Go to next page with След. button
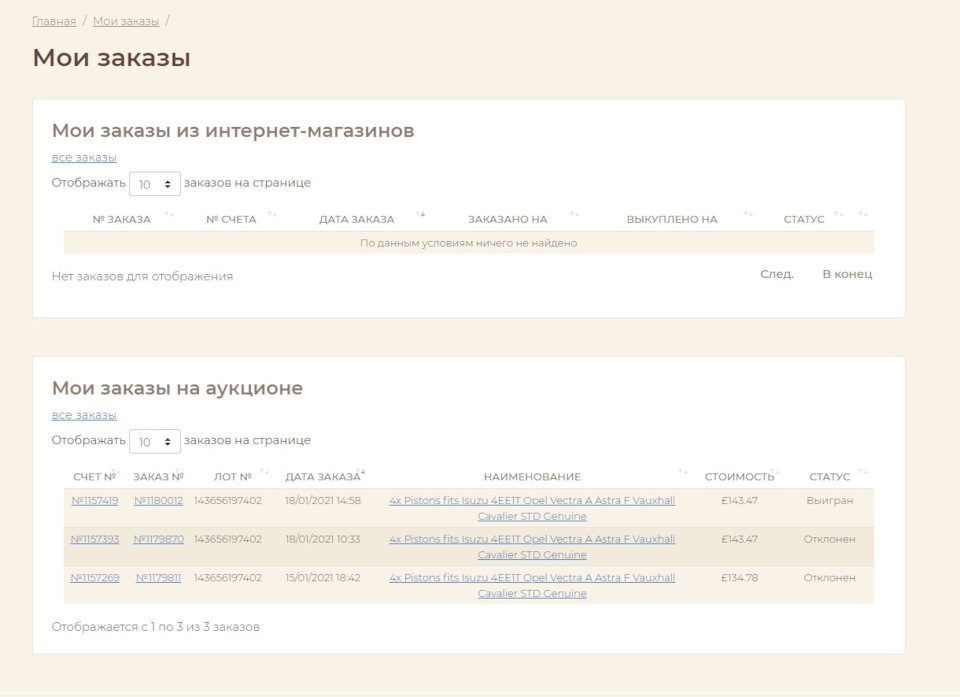The image size is (960, 697). [x=777, y=274]
